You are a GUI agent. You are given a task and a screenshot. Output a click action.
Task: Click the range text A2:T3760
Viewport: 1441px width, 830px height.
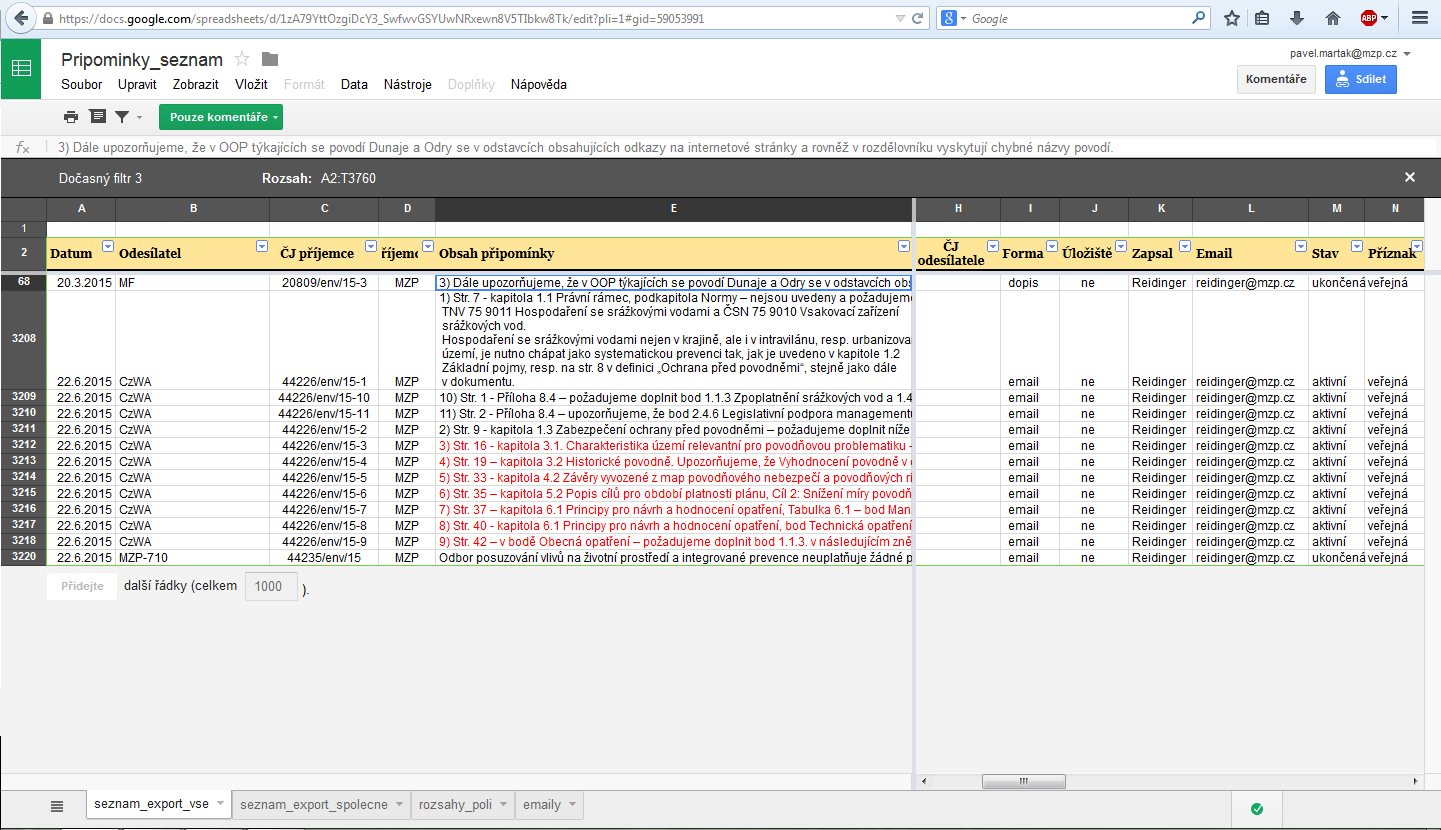[x=348, y=178]
